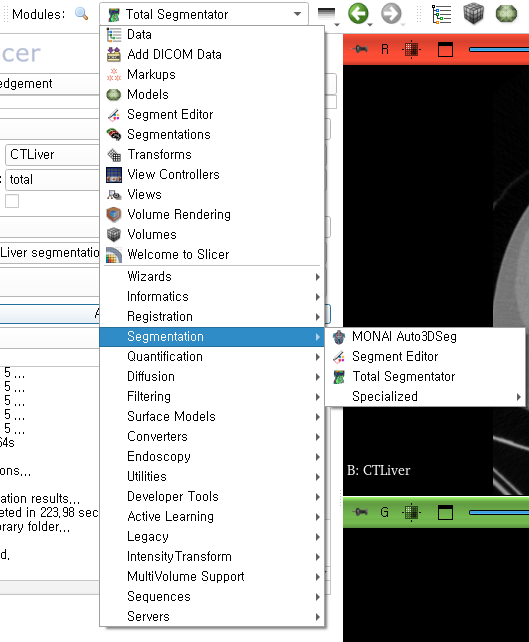Expand the Informatics submenu
529x642 pixels.
click(212, 297)
